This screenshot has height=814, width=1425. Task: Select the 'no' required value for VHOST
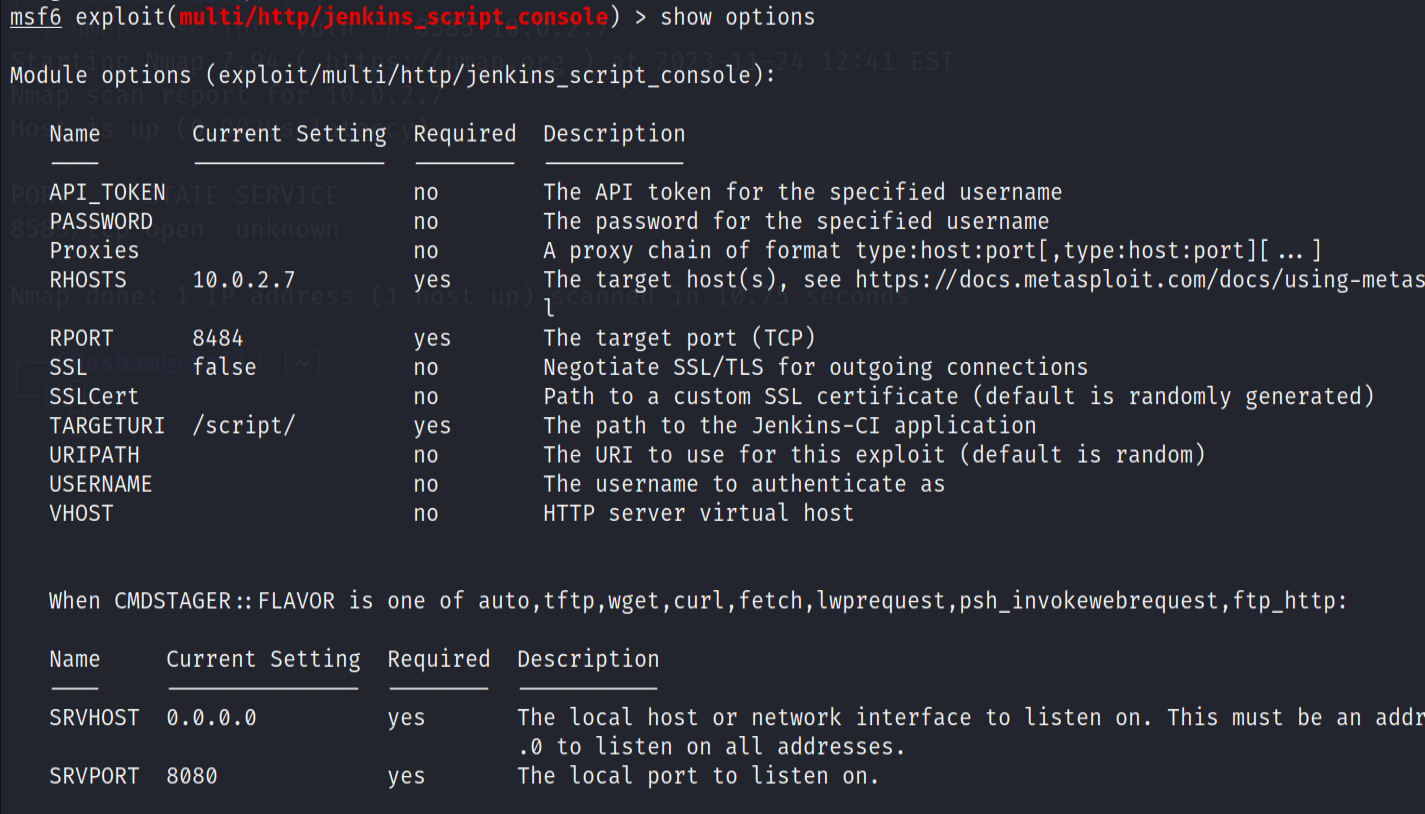[x=426, y=513]
